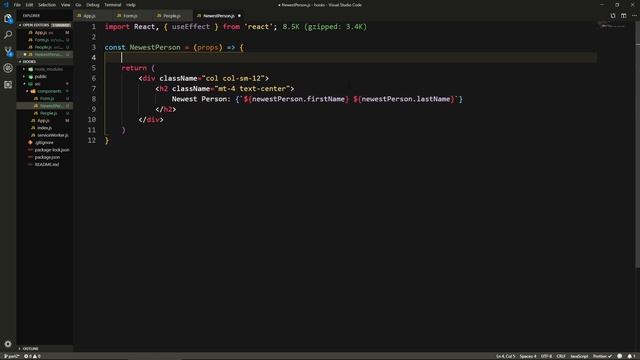Viewport: 640px width, 360px height.
Task: Open serviceWorker.js in the file tree
Action: point(44,135)
